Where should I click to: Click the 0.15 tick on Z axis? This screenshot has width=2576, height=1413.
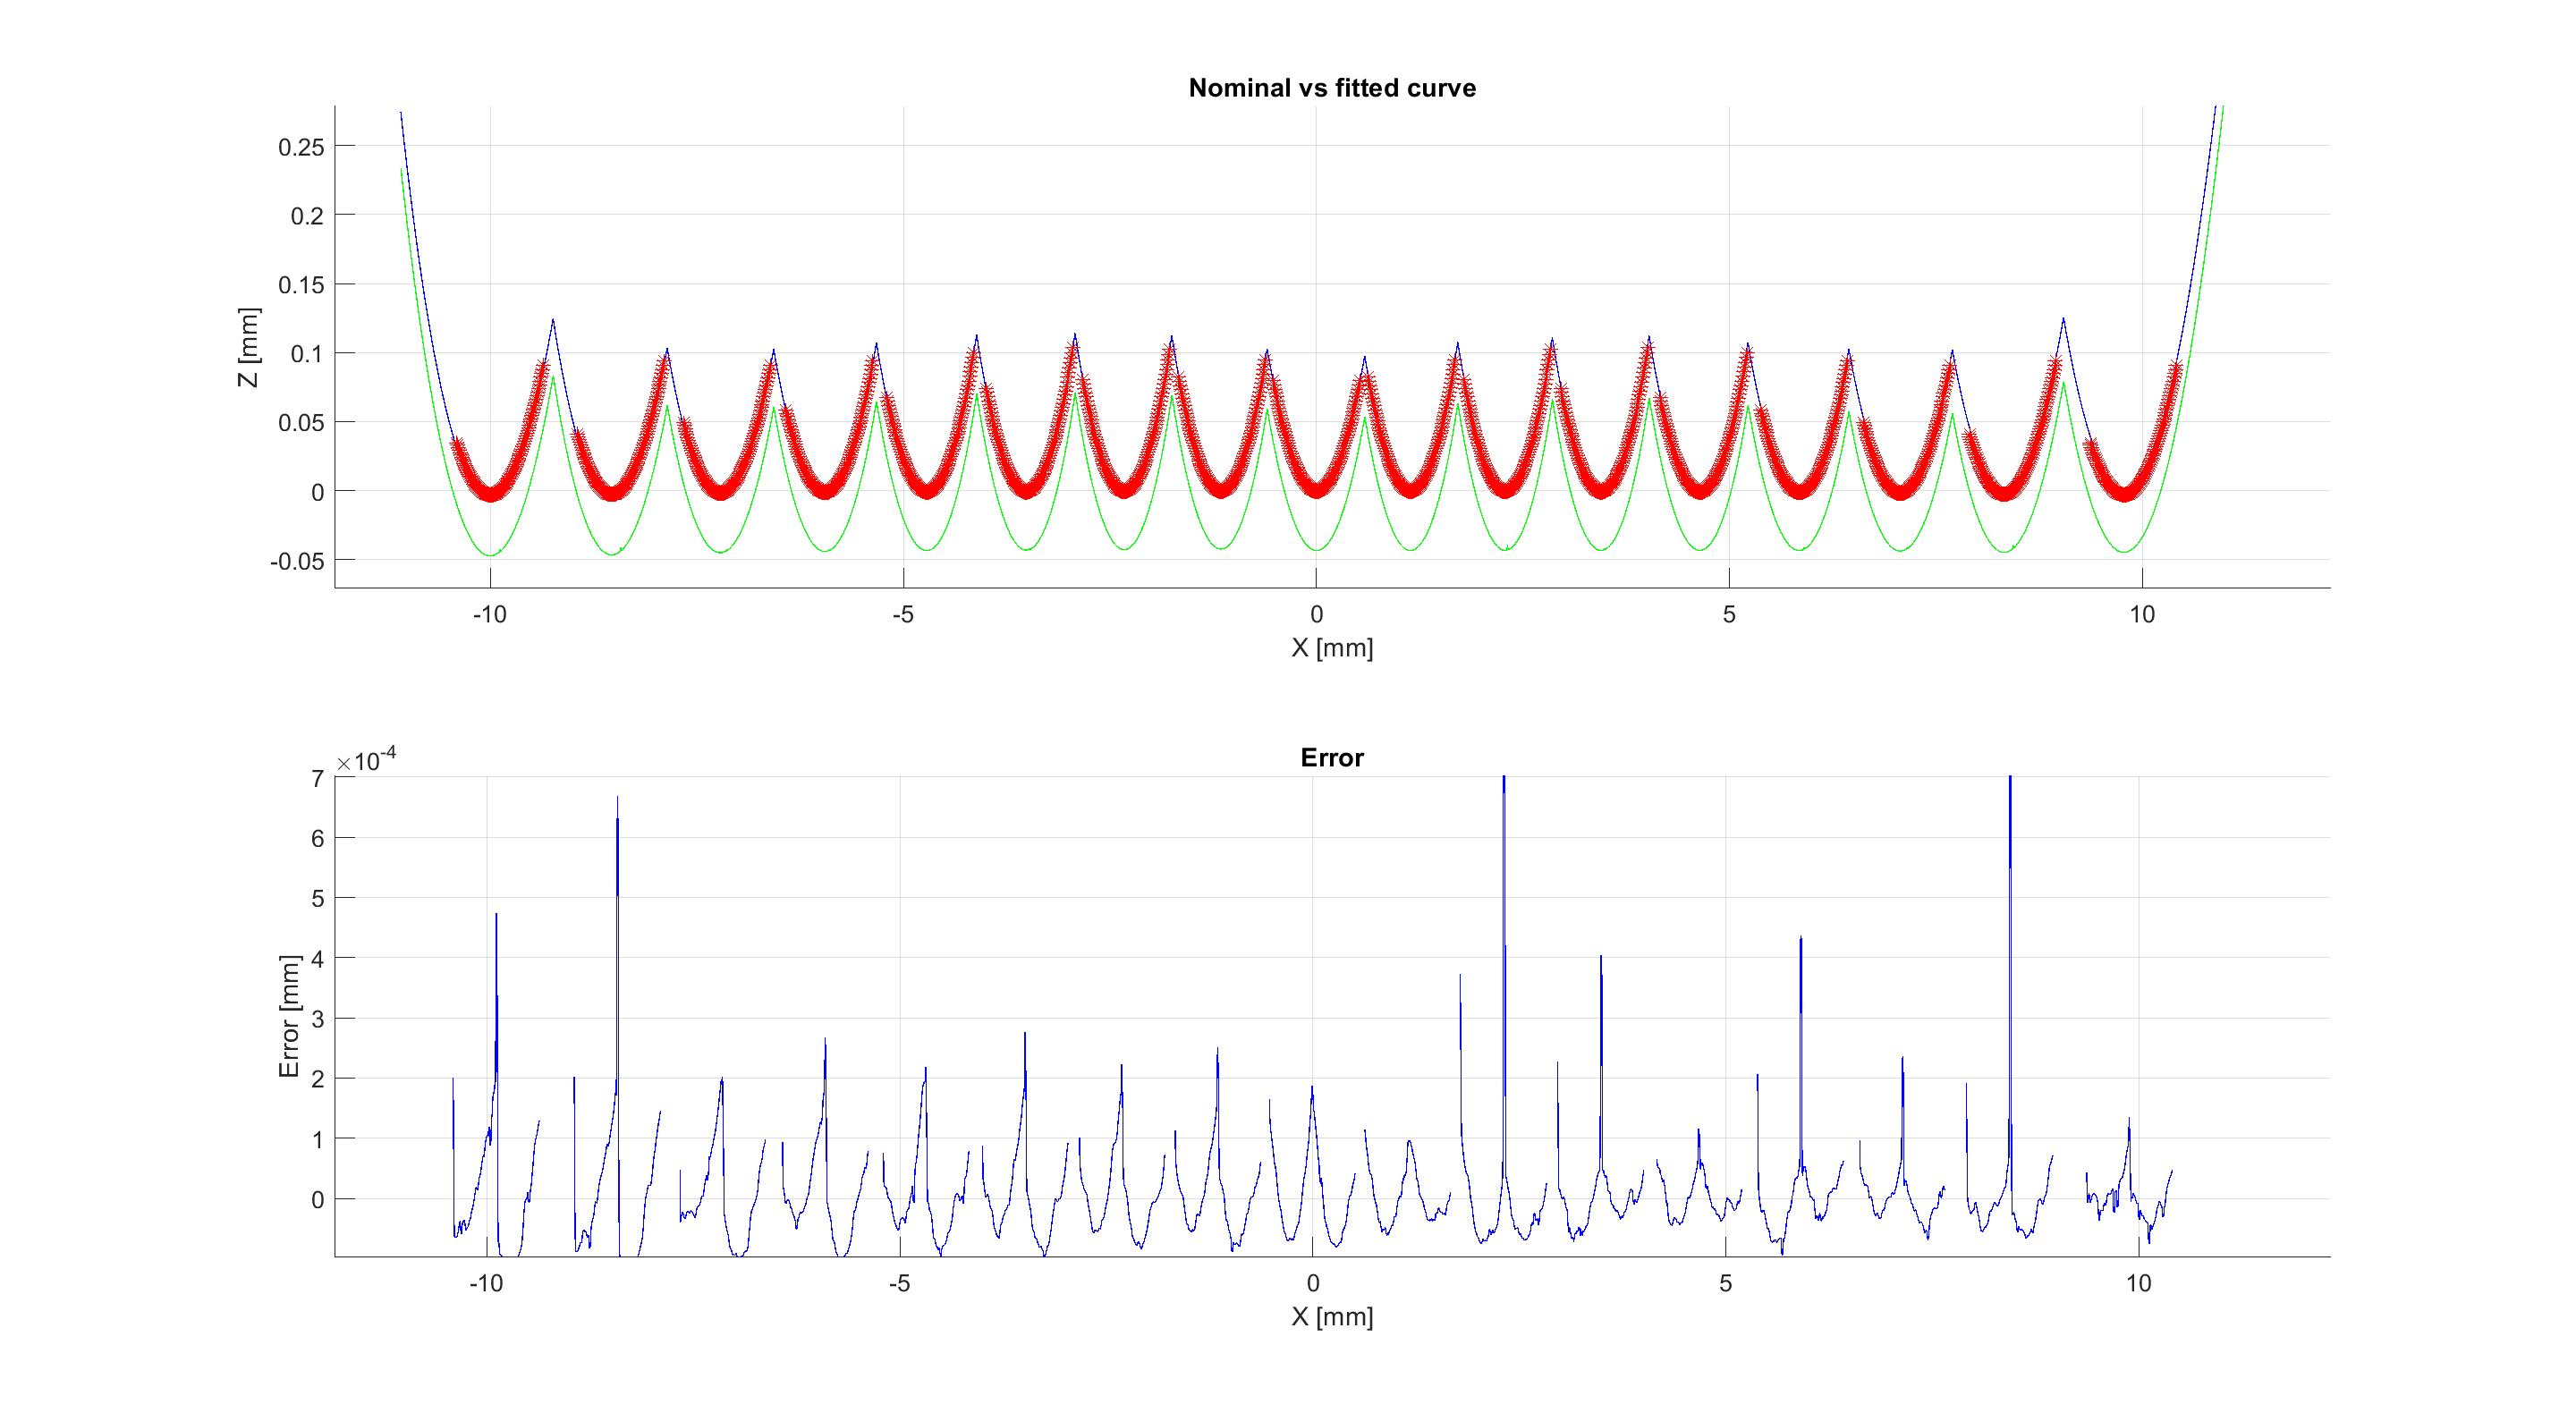(x=301, y=285)
